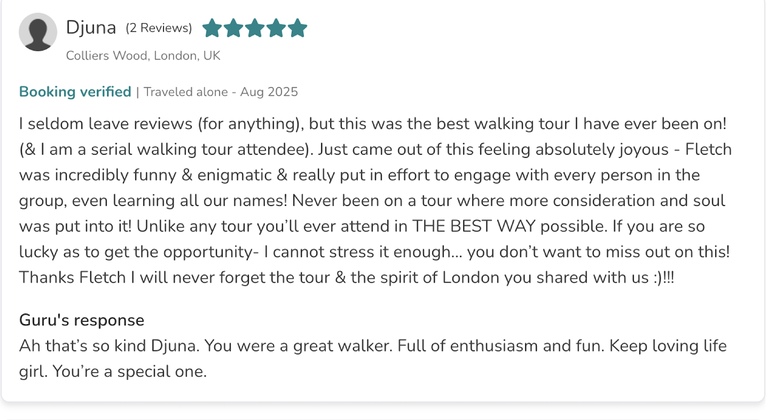This screenshot has width=770, height=420.
Task: Click the Traveled alone - Aug 2025 text
Action: 221,92
